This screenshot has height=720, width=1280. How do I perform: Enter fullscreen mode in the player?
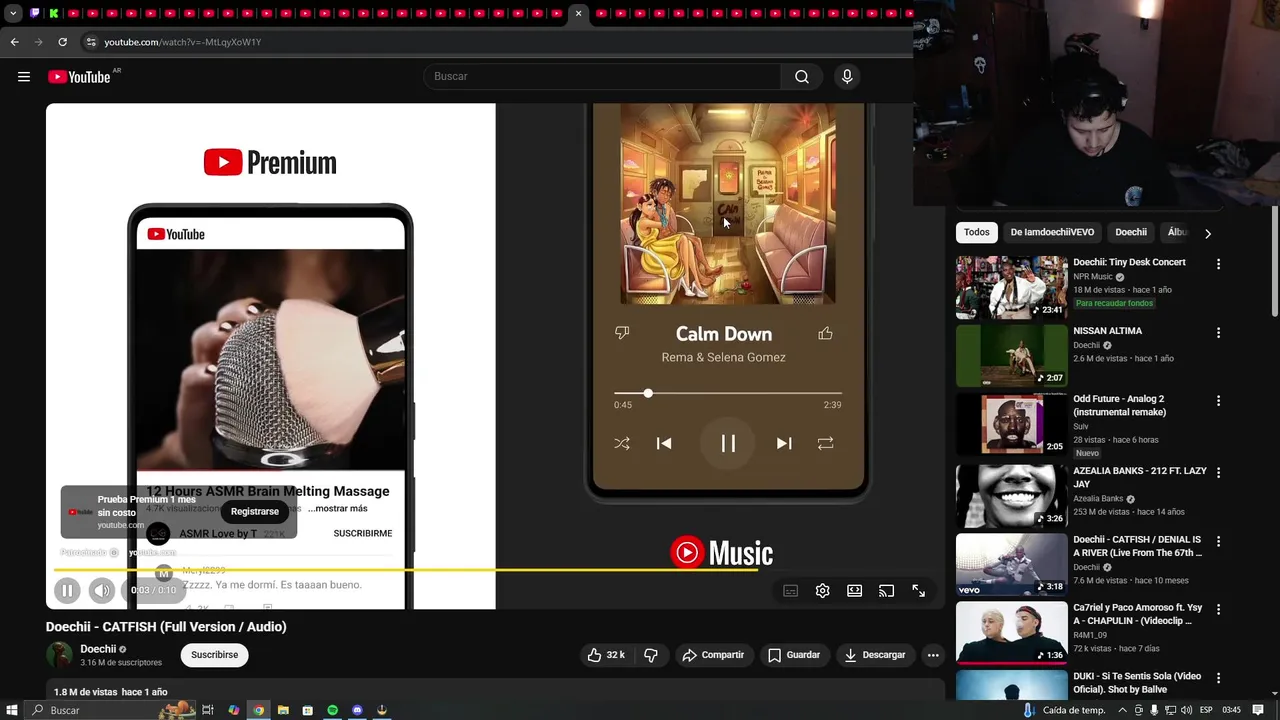918,591
